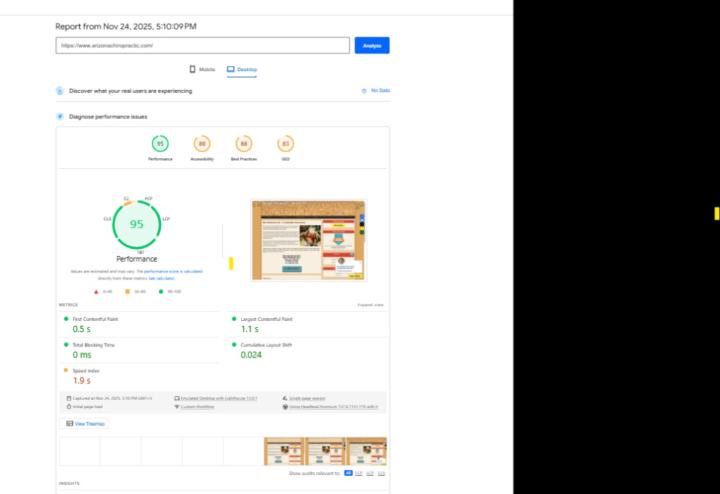This screenshot has width=720, height=494.
Task: Click the calendar icon beside Captured at
Action: [x=69, y=399]
